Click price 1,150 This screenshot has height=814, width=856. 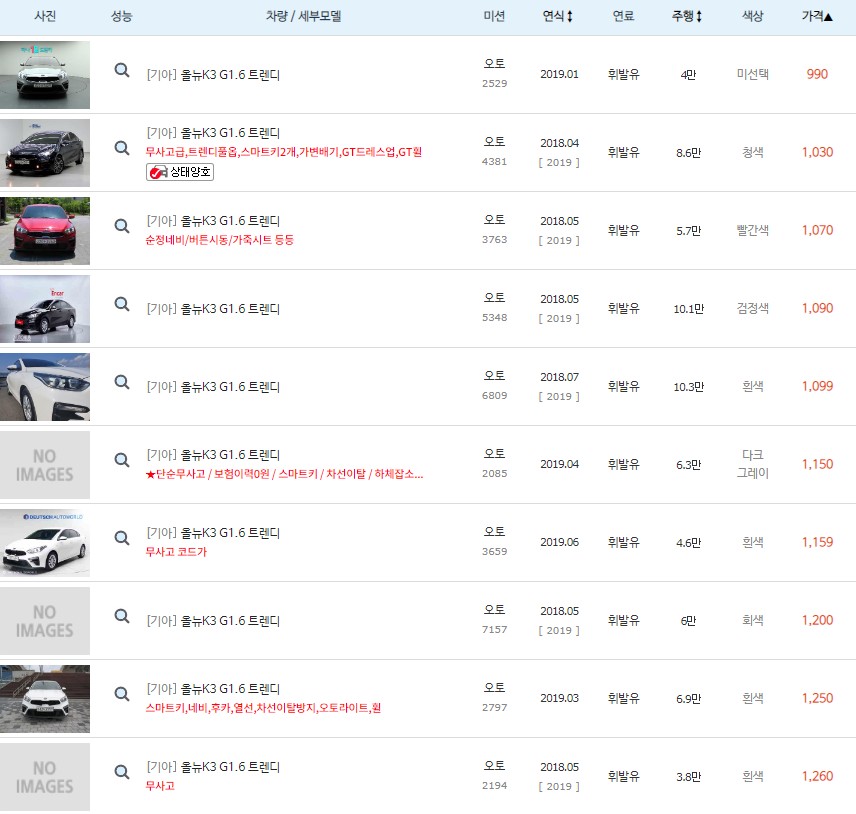(x=817, y=465)
